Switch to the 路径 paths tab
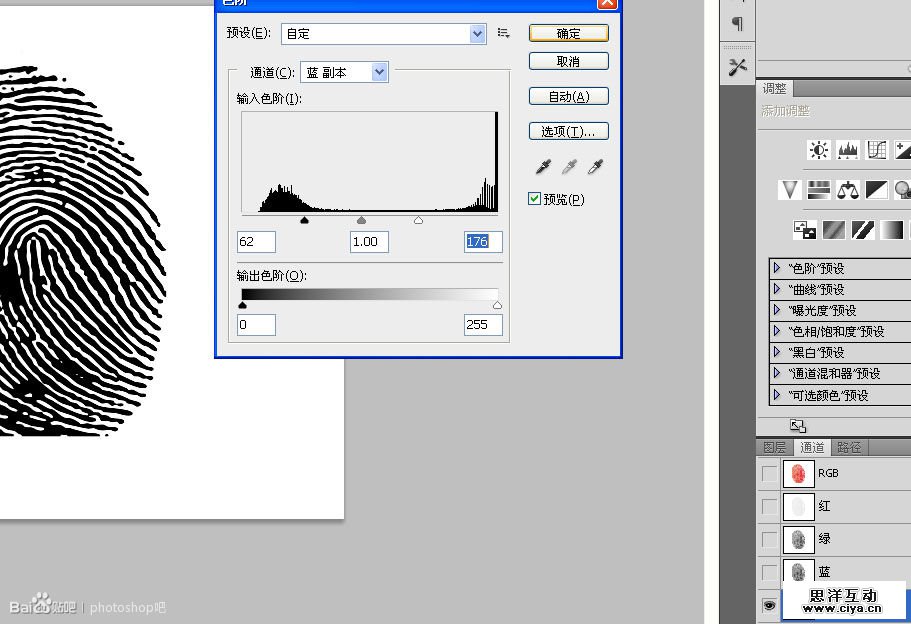This screenshot has width=911, height=624. 849,447
